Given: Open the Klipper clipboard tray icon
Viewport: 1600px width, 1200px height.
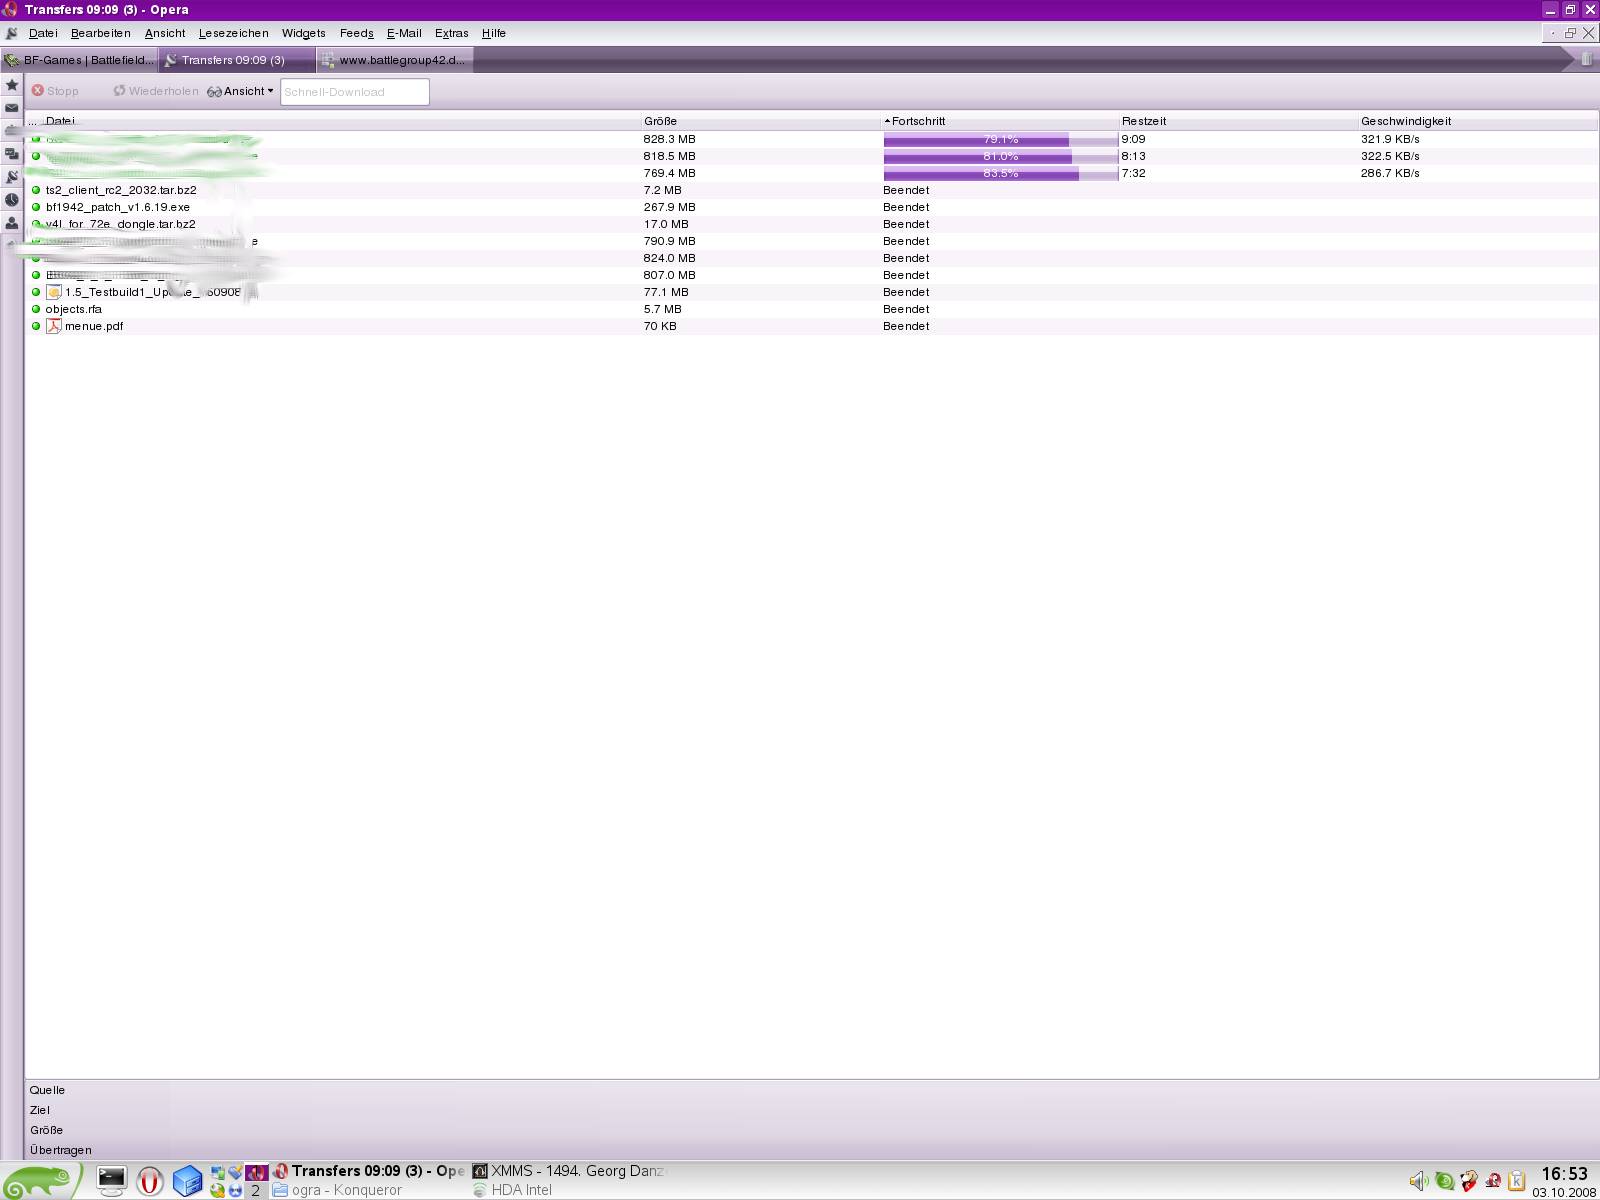Looking at the screenshot, I should click(x=1516, y=1181).
